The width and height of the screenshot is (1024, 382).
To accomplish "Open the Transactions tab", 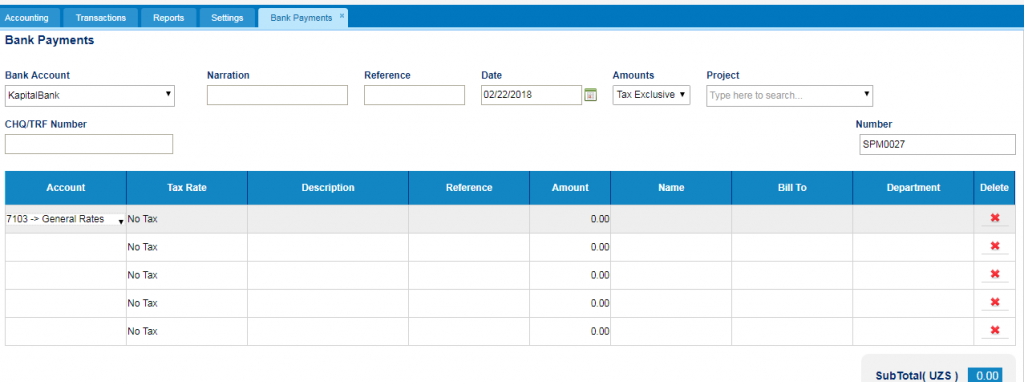I will coord(101,18).
